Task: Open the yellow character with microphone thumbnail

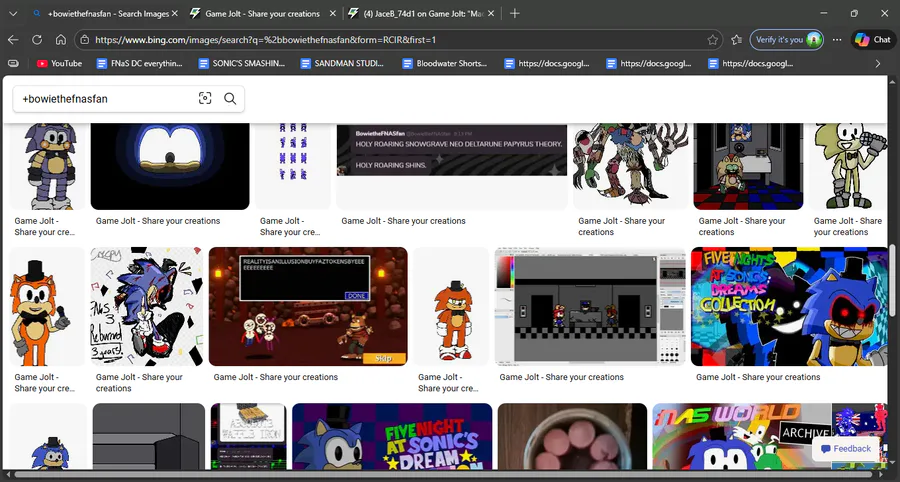Action: [848, 166]
